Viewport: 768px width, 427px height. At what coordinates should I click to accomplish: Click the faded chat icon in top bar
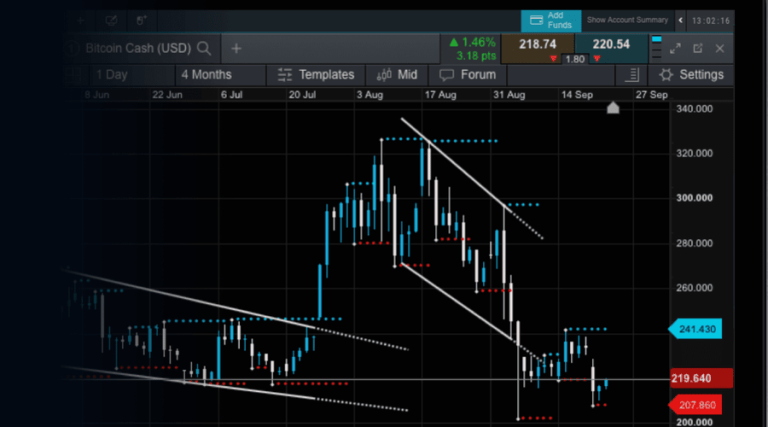pos(111,21)
